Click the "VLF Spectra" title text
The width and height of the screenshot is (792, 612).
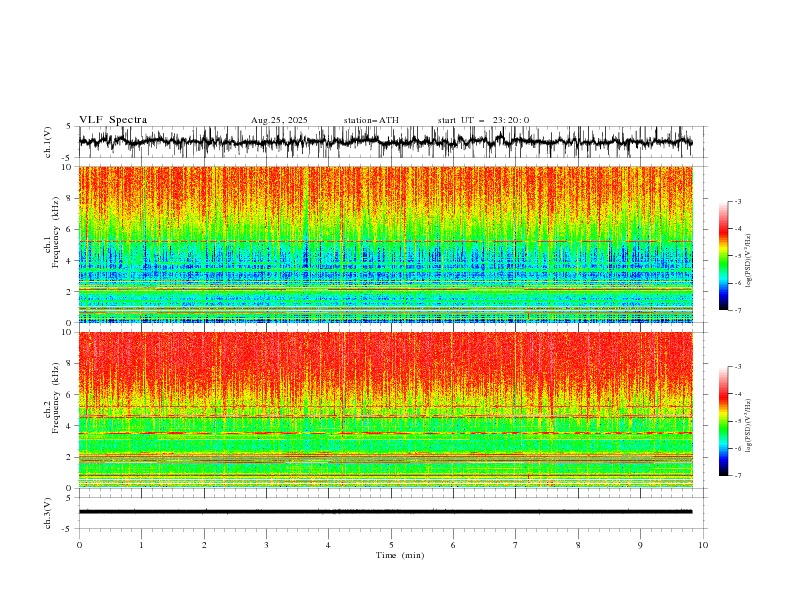coord(113,120)
